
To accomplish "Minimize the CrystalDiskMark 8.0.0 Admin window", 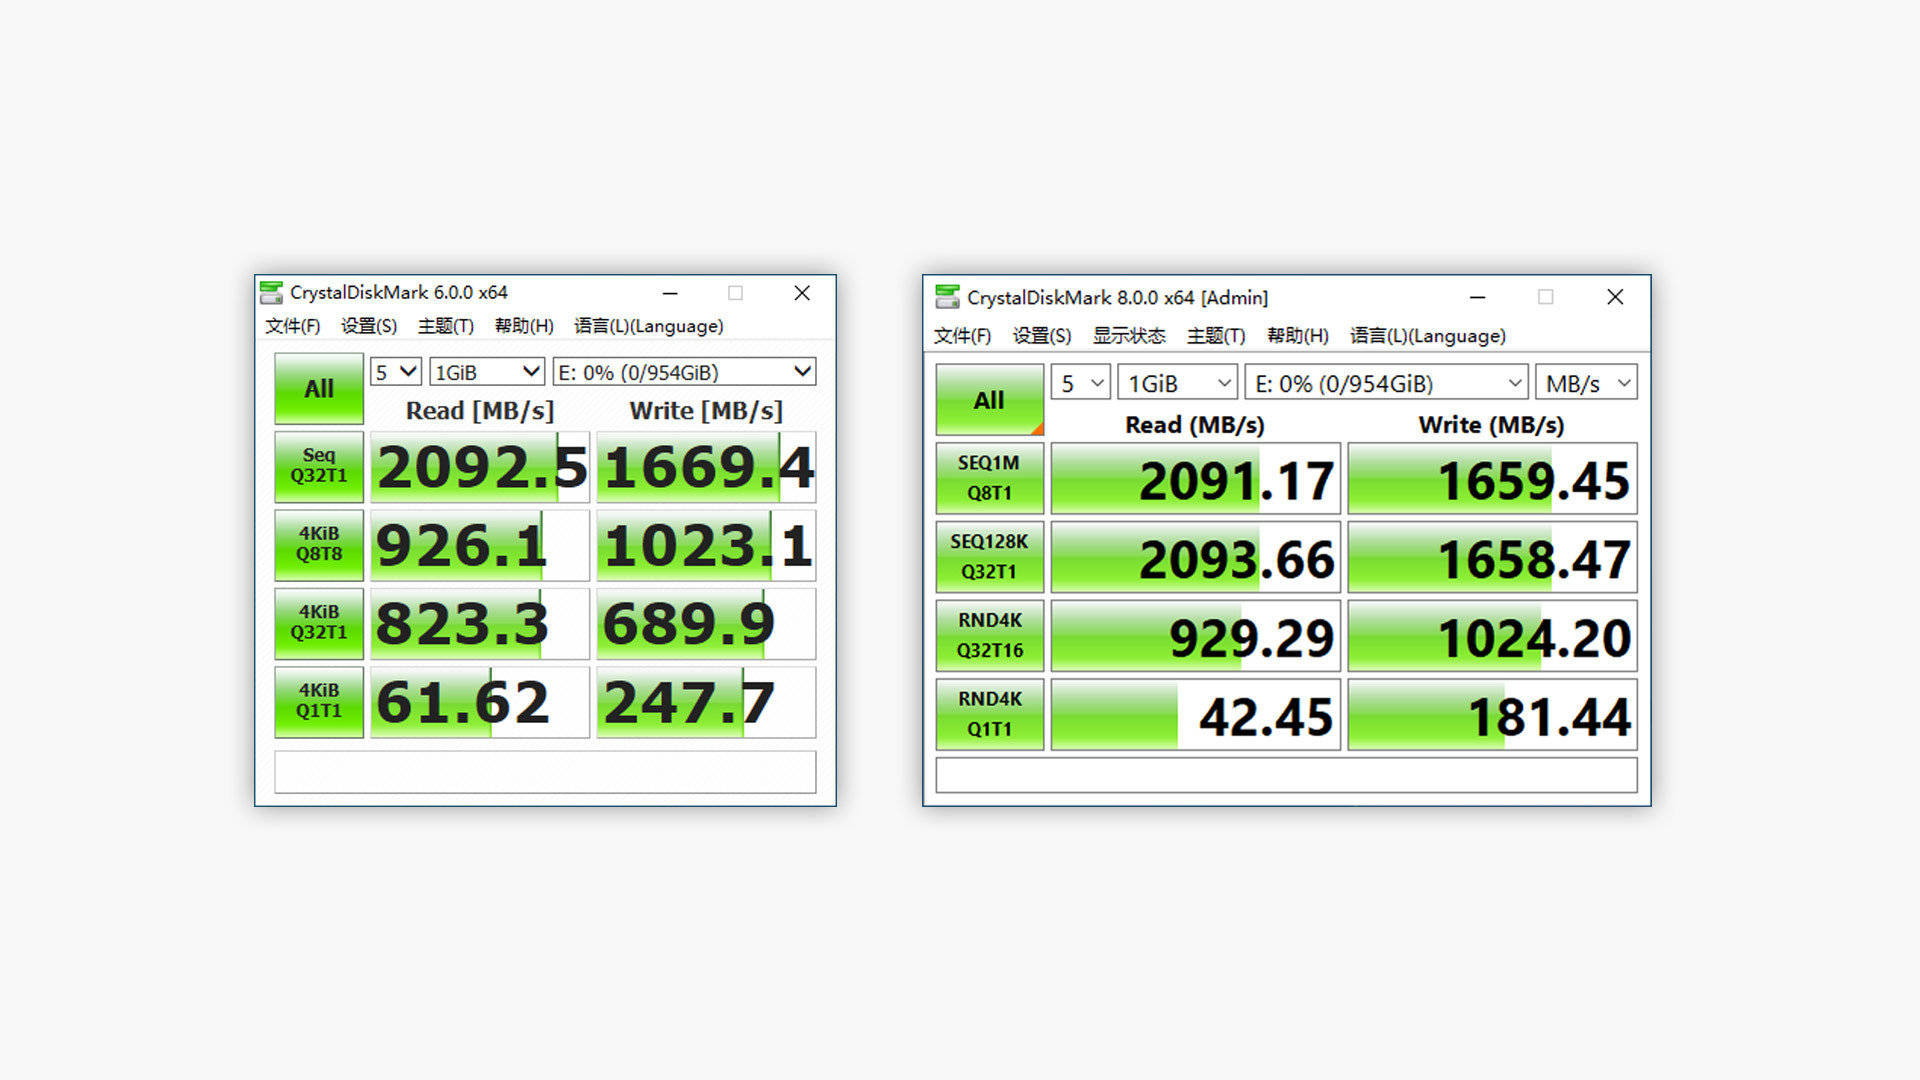I will 1477,297.
